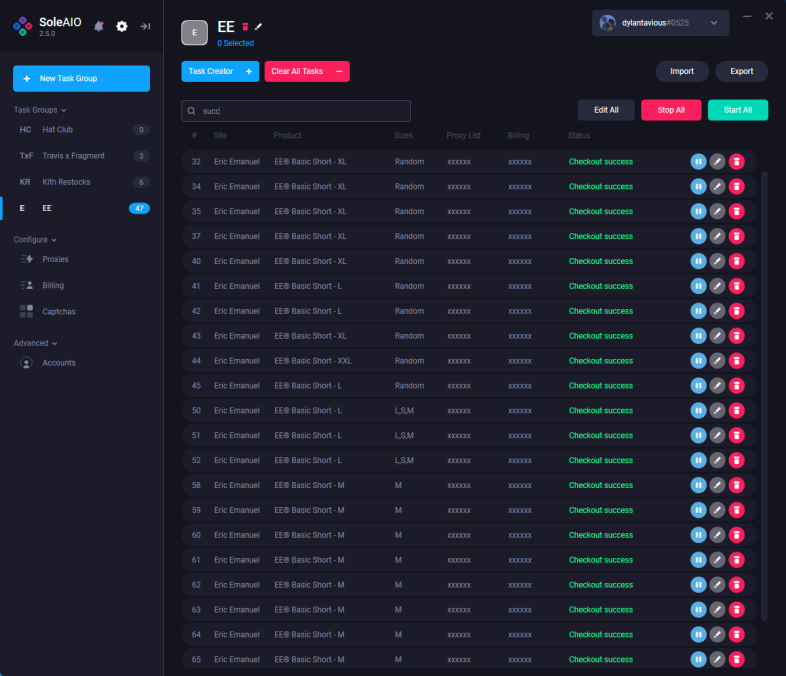The height and width of the screenshot is (676, 786).
Task: Pause task 42
Action: (x=698, y=311)
